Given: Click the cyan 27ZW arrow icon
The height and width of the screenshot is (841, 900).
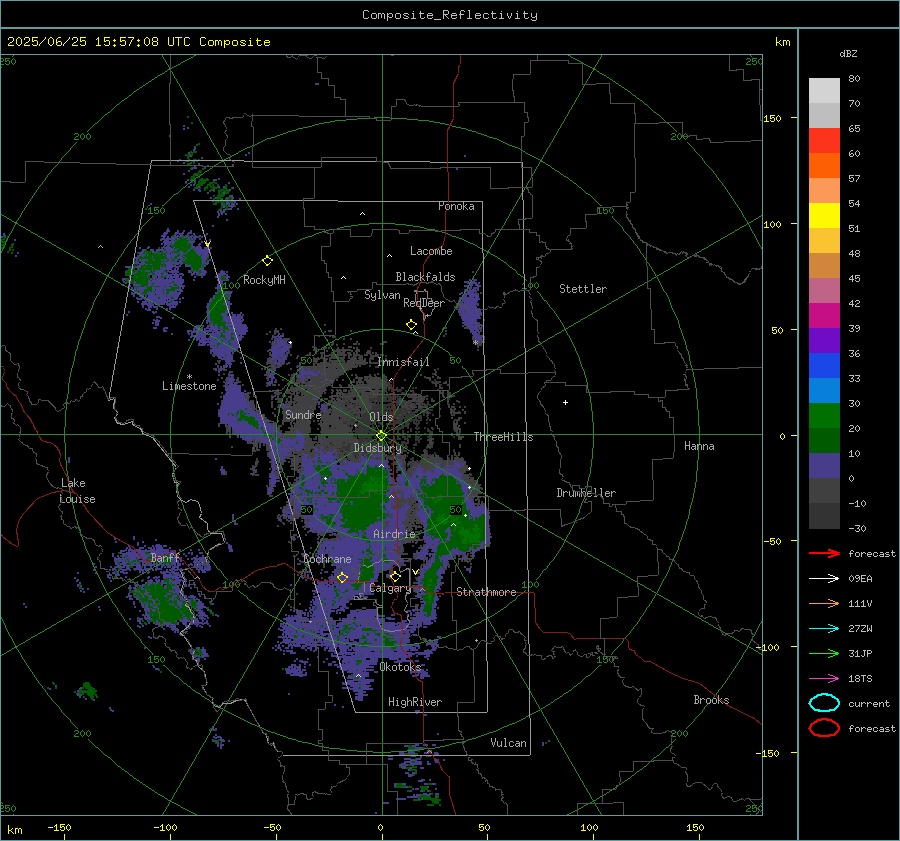Looking at the screenshot, I should tap(824, 629).
